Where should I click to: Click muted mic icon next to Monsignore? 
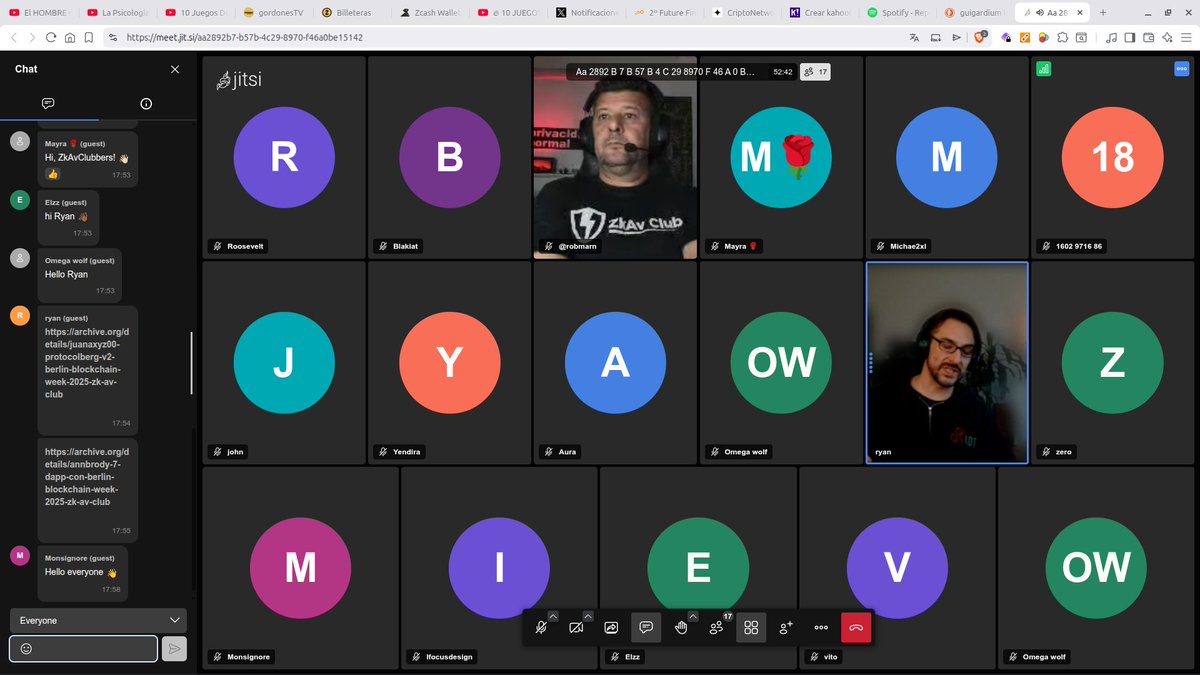216,657
